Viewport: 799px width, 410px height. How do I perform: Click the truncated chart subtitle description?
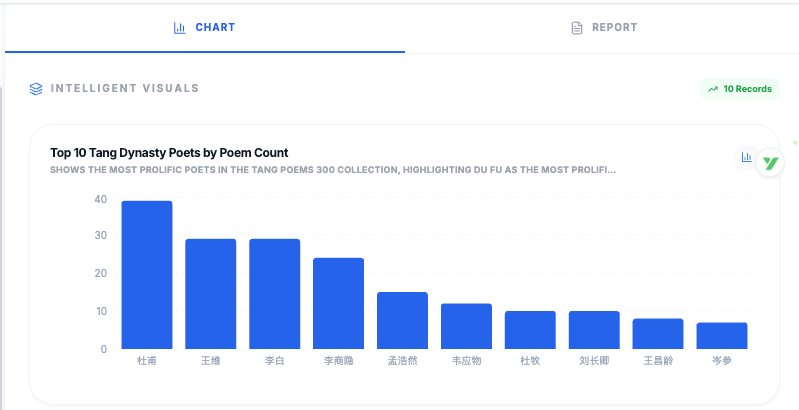[x=332, y=169]
